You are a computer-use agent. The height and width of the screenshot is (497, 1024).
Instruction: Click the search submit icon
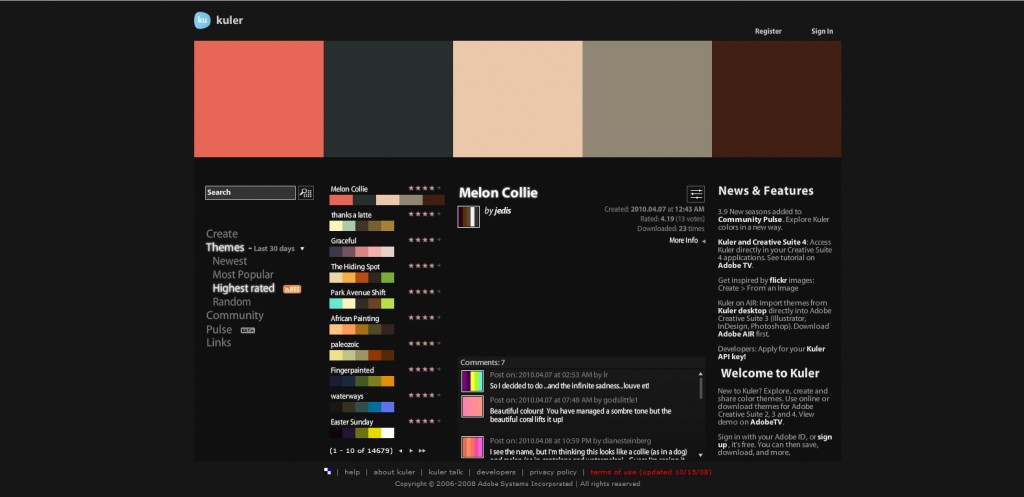306,193
